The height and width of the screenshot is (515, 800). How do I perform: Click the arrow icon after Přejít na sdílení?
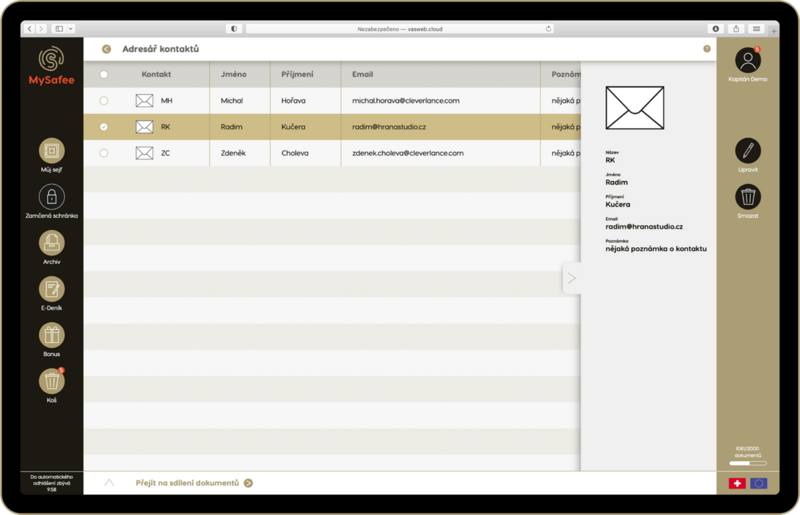pos(248,483)
